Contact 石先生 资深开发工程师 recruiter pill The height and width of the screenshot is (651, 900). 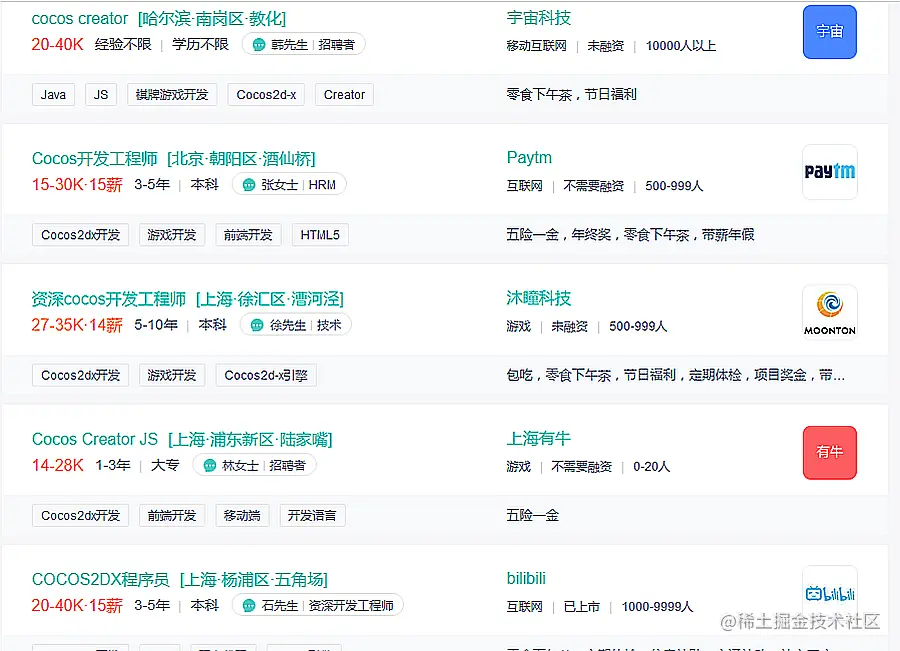point(317,606)
